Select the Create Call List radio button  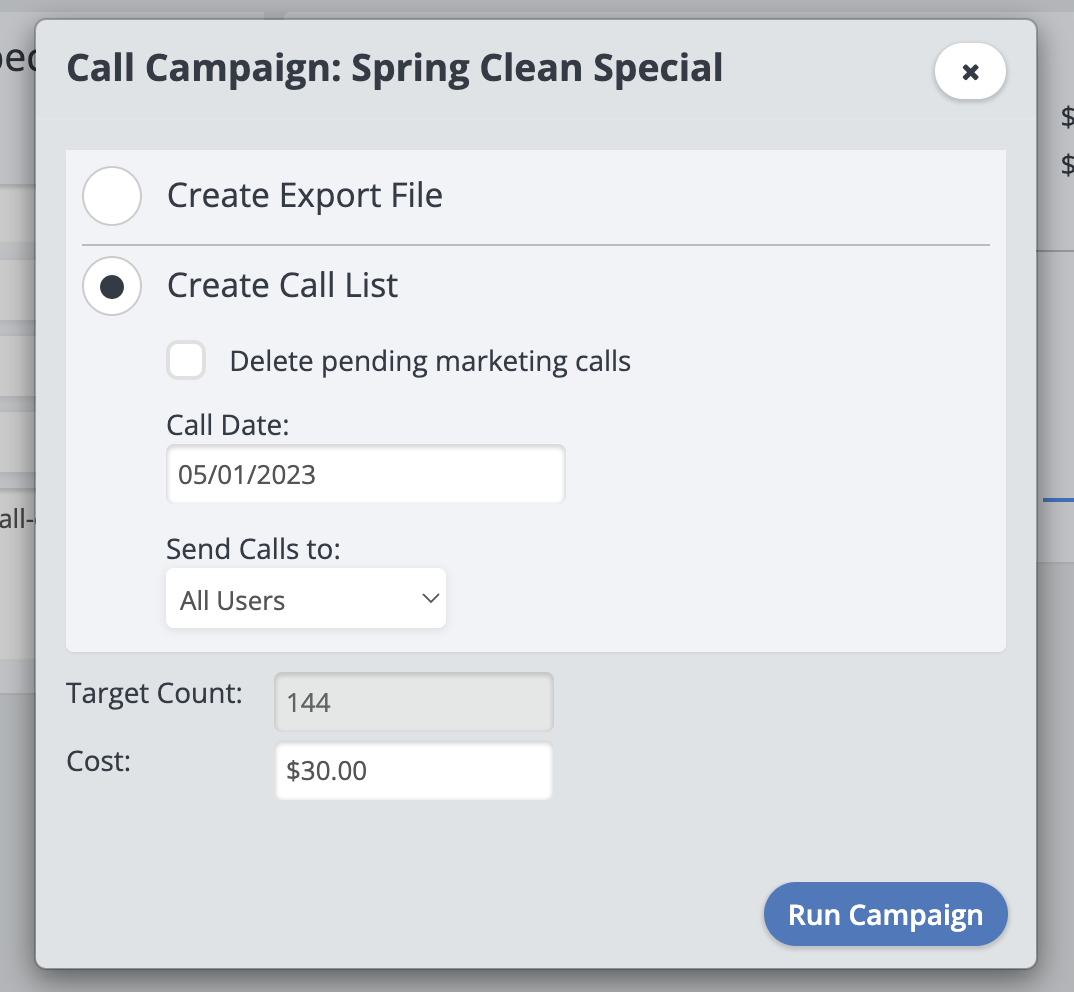[112, 287]
